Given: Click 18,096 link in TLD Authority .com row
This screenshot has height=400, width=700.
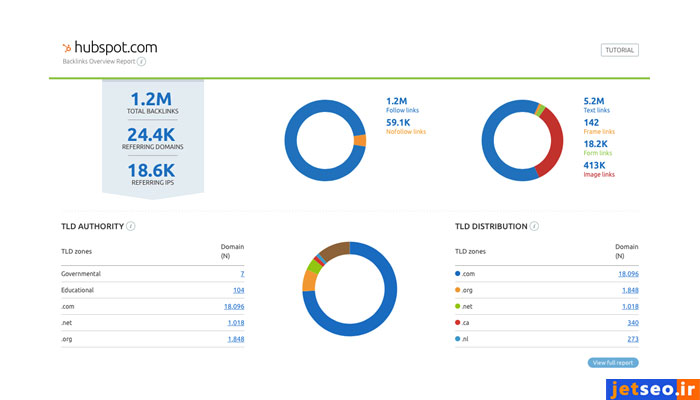Looking at the screenshot, I should tap(234, 306).
